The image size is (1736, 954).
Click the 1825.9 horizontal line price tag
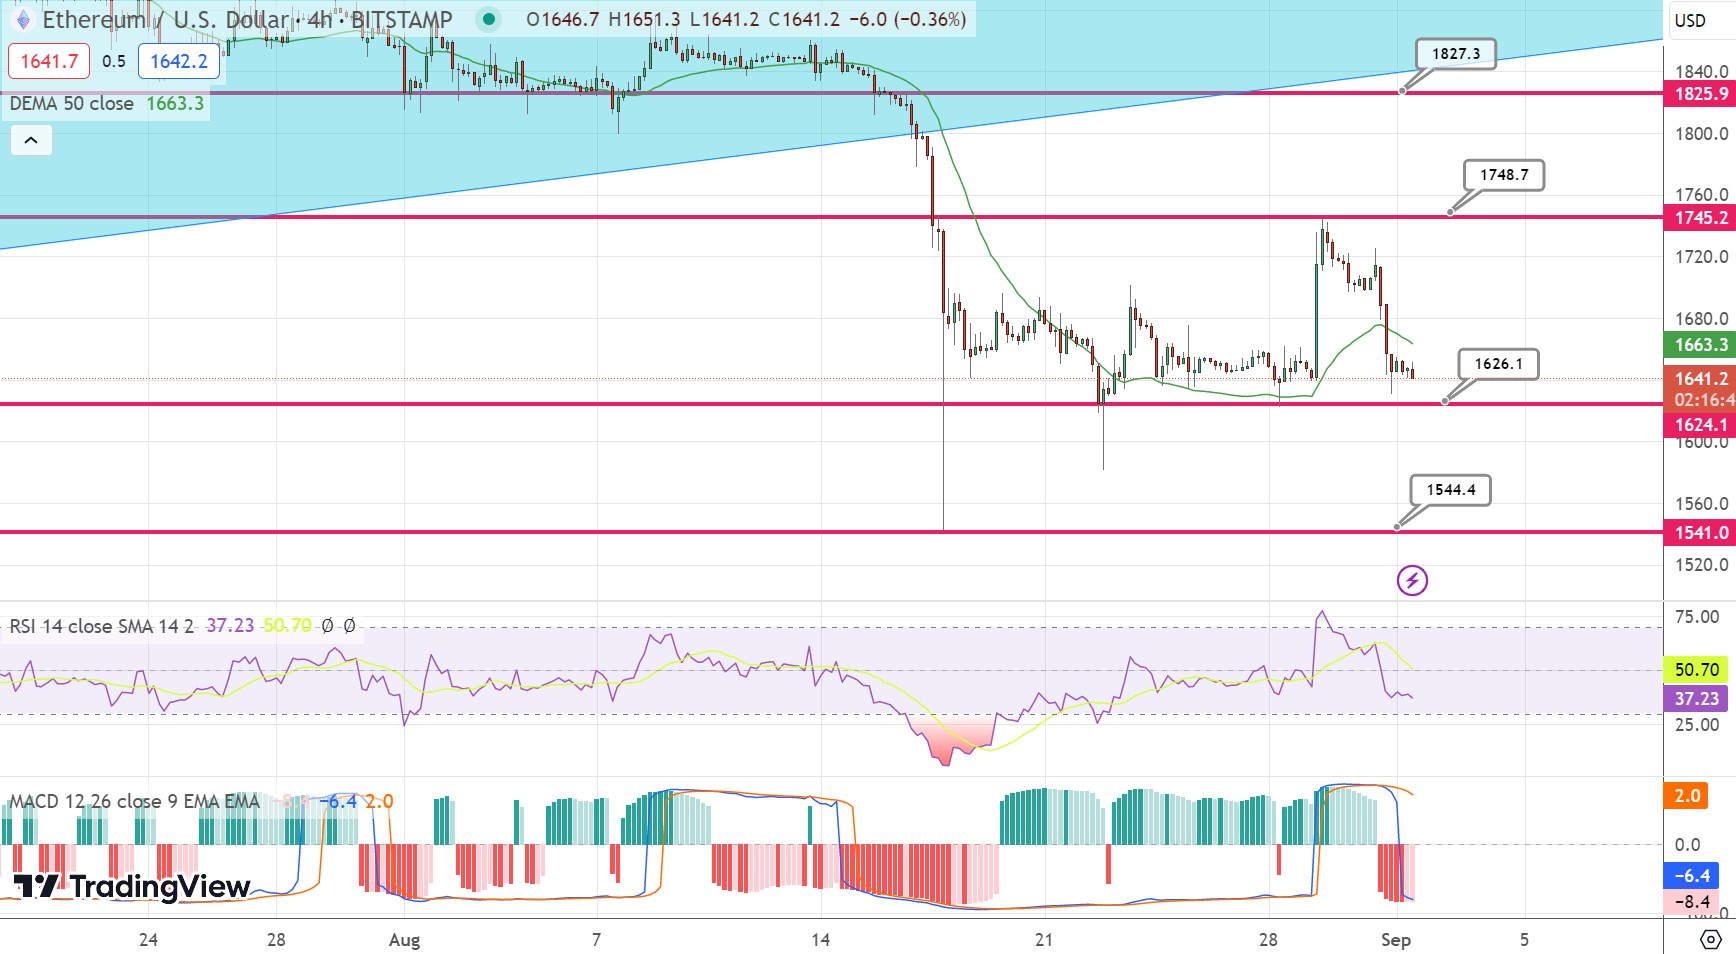pos(1701,94)
